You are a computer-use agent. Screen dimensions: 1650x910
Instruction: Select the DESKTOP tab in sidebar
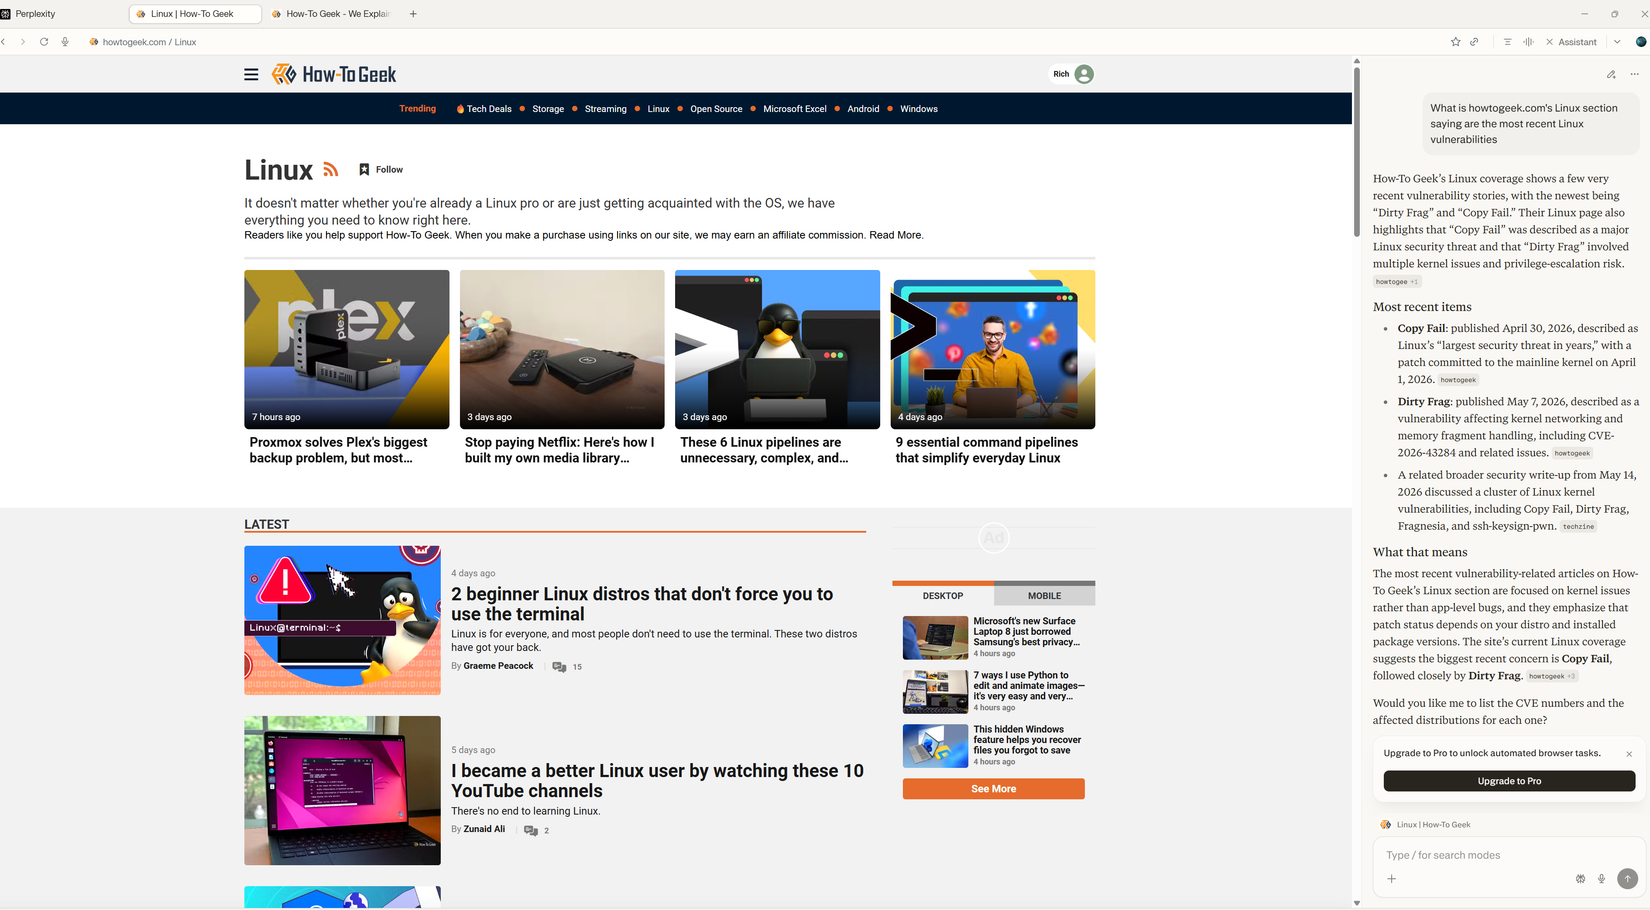[x=943, y=595]
